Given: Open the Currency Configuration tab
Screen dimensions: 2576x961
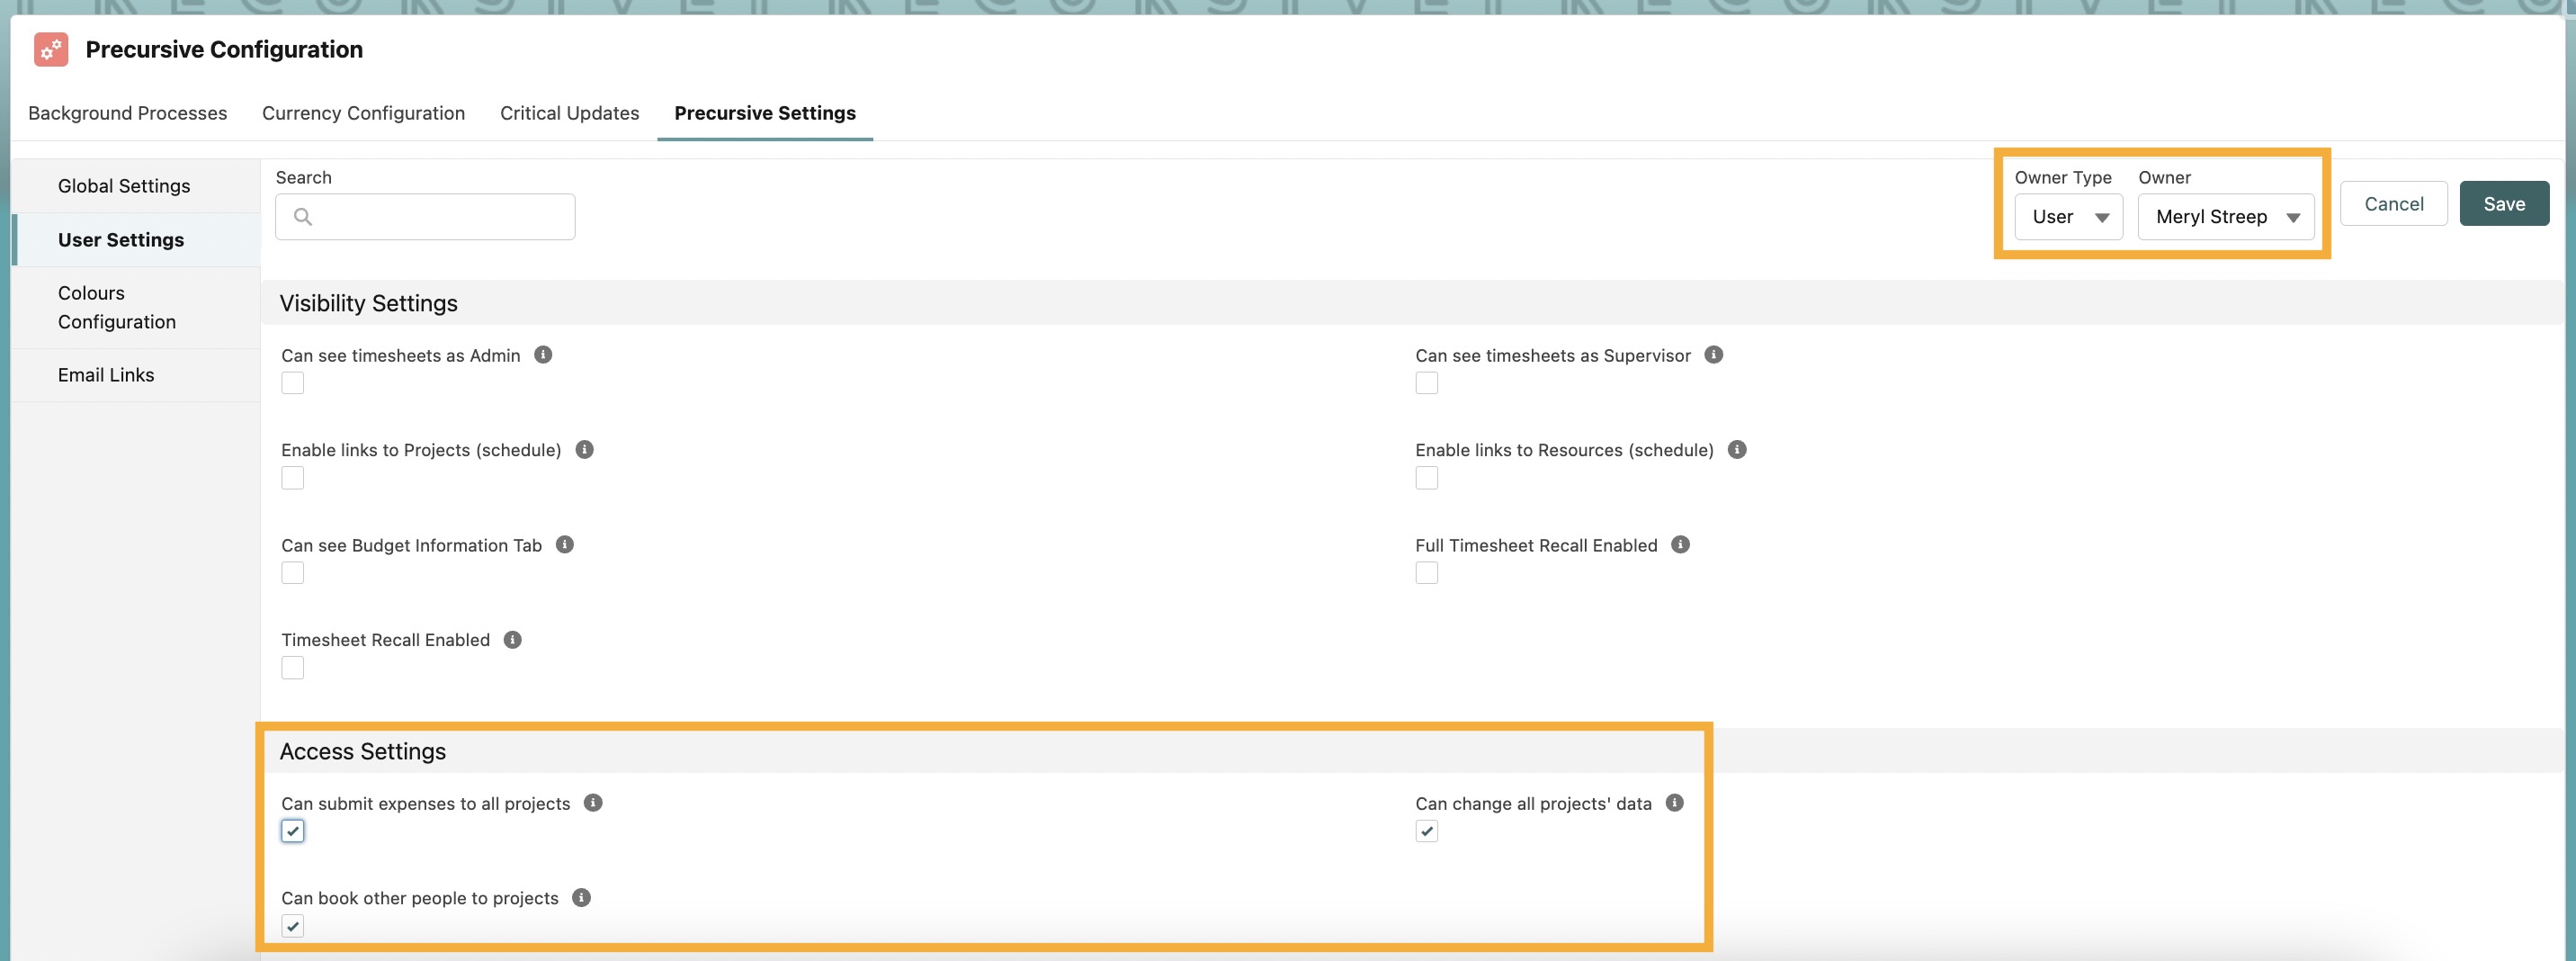Looking at the screenshot, I should point(364,113).
